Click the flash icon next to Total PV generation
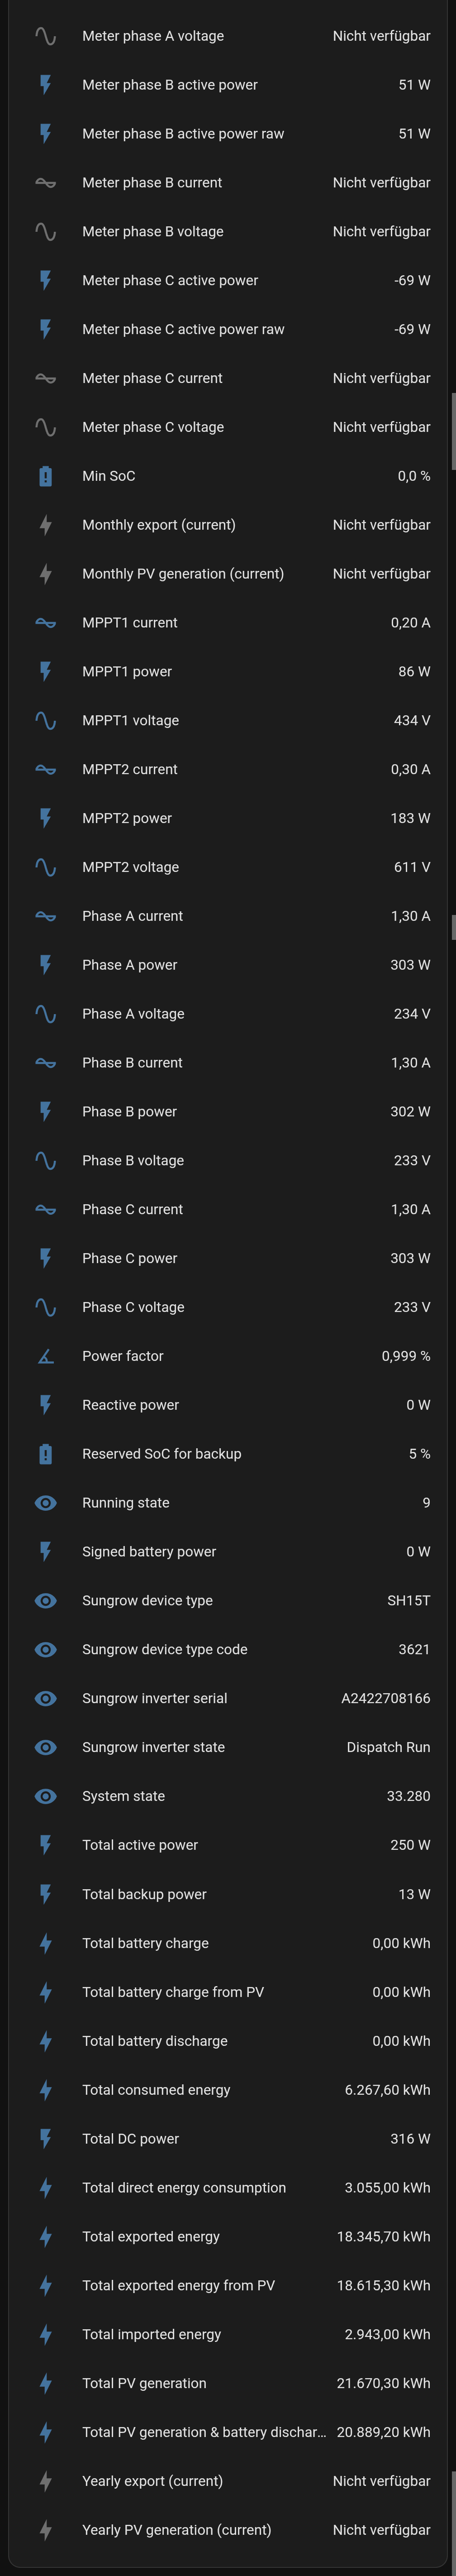The width and height of the screenshot is (456, 2576). 45,2383
